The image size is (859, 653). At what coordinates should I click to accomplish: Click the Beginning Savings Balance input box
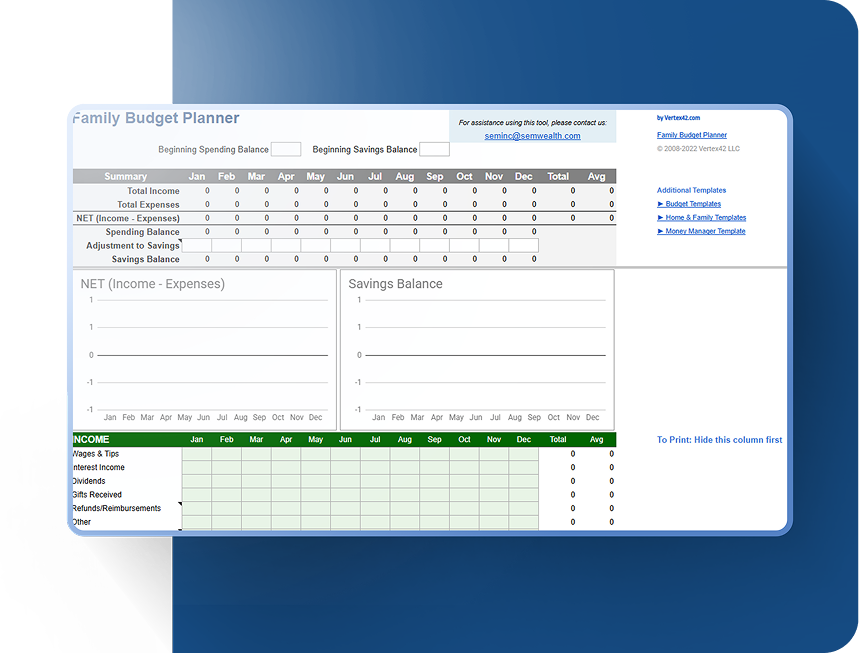pos(434,150)
